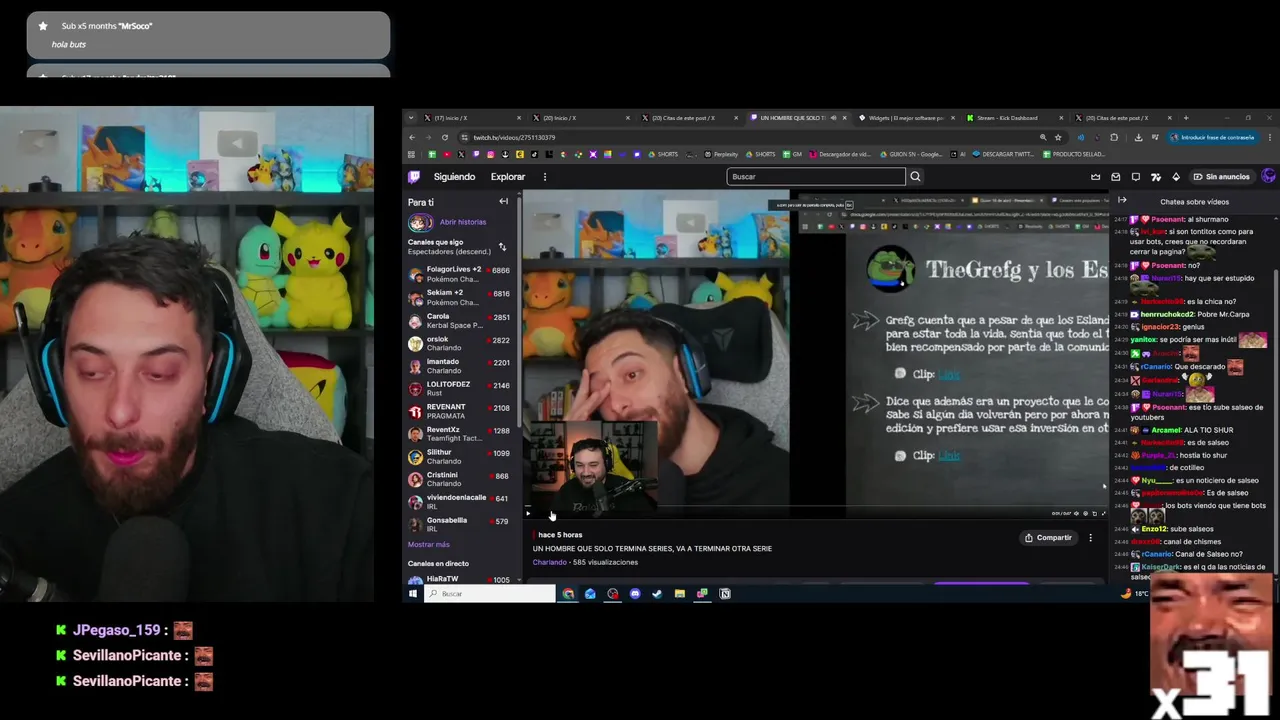Mute the playing tab audio icon
1280x720 pixels.
[x=833, y=118]
